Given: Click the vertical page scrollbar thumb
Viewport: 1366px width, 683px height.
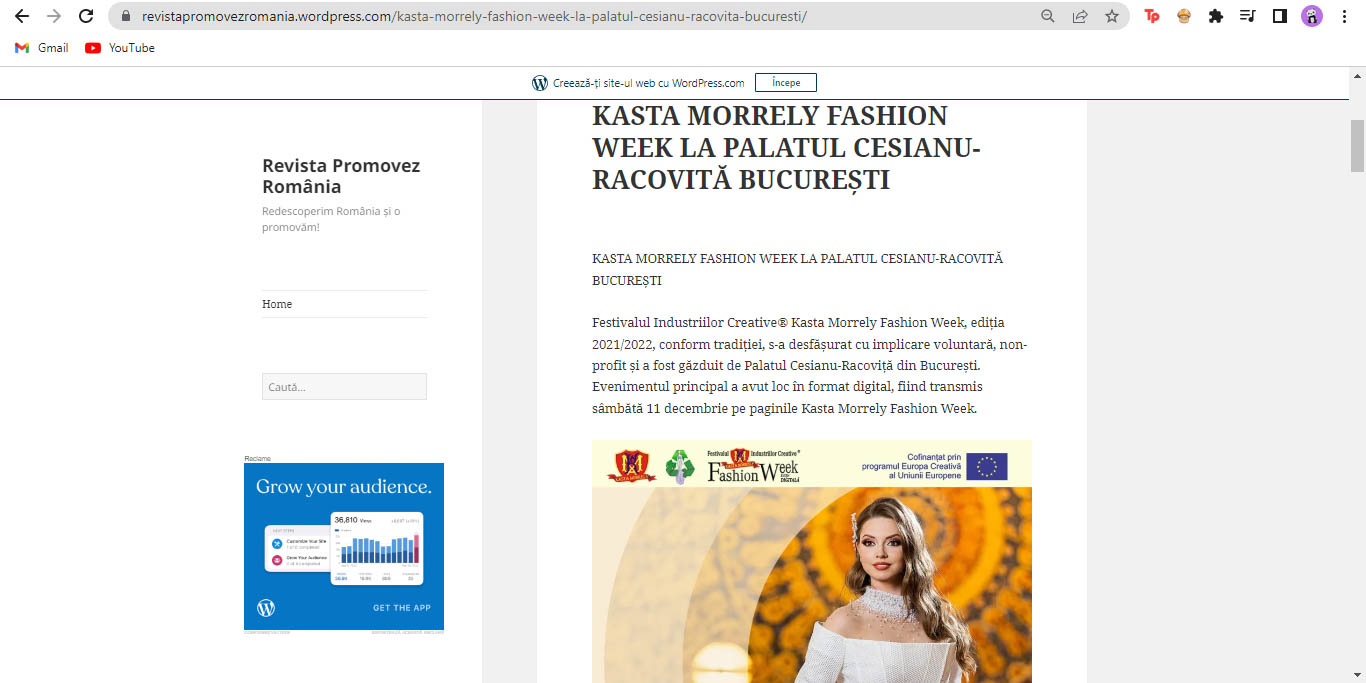Looking at the screenshot, I should tap(1358, 146).
